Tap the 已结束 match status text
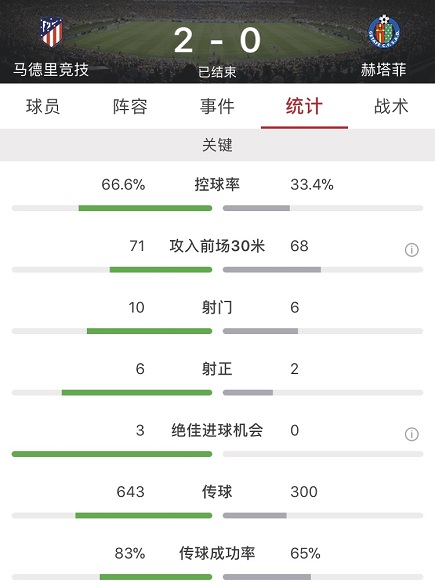Screen dimensions: 435x588 click(217, 72)
